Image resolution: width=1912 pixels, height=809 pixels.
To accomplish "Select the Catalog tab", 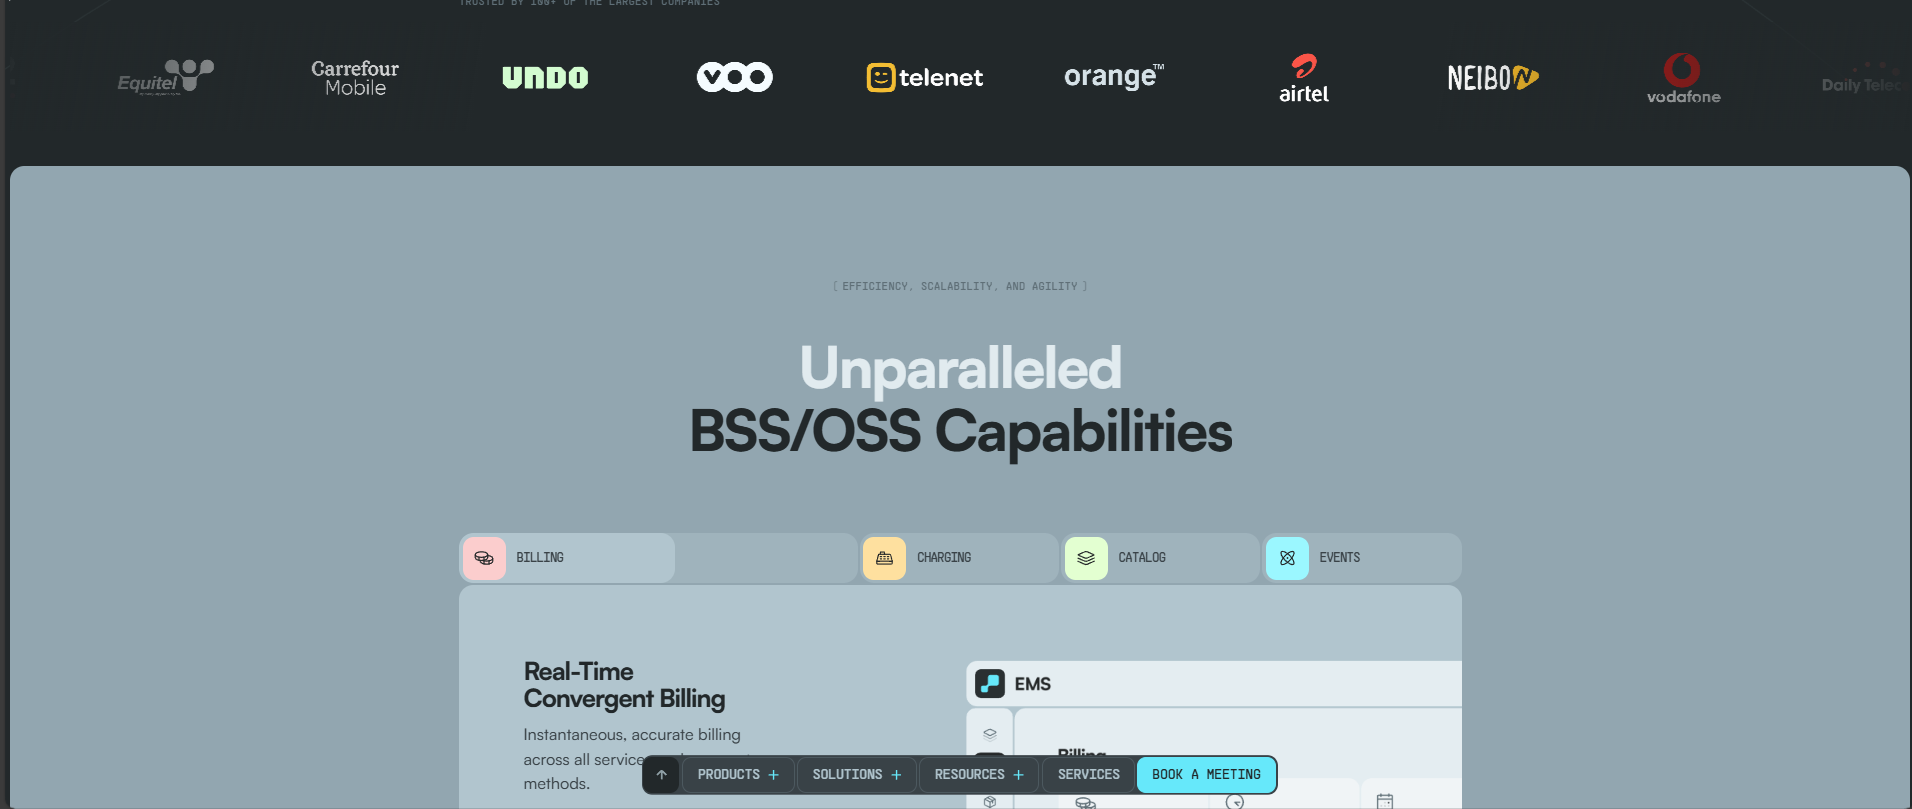I will pyautogui.click(x=1161, y=558).
